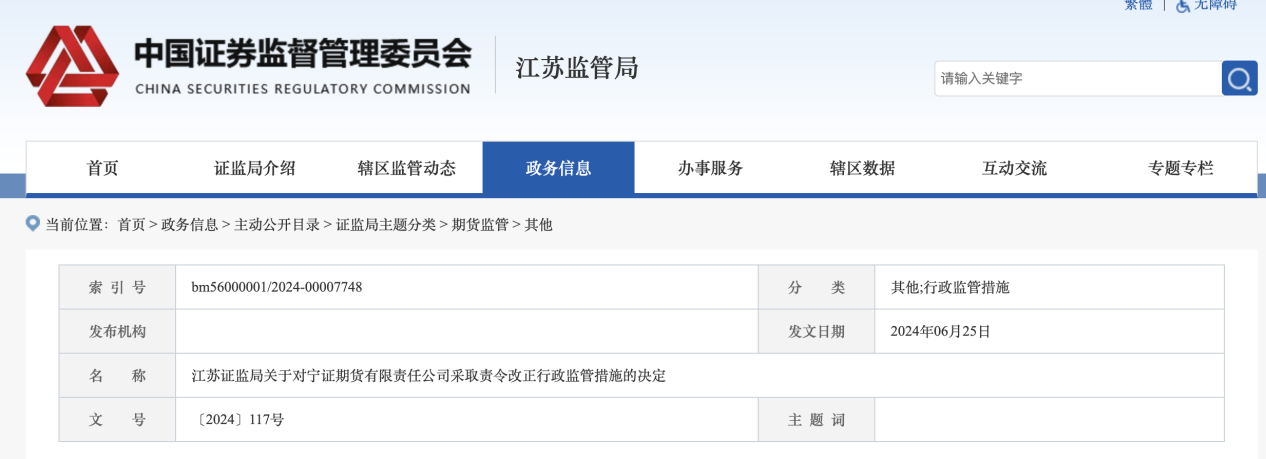Click the location pin icon beside 当前位置
Image resolution: width=1266 pixels, height=459 pixels.
[33, 224]
